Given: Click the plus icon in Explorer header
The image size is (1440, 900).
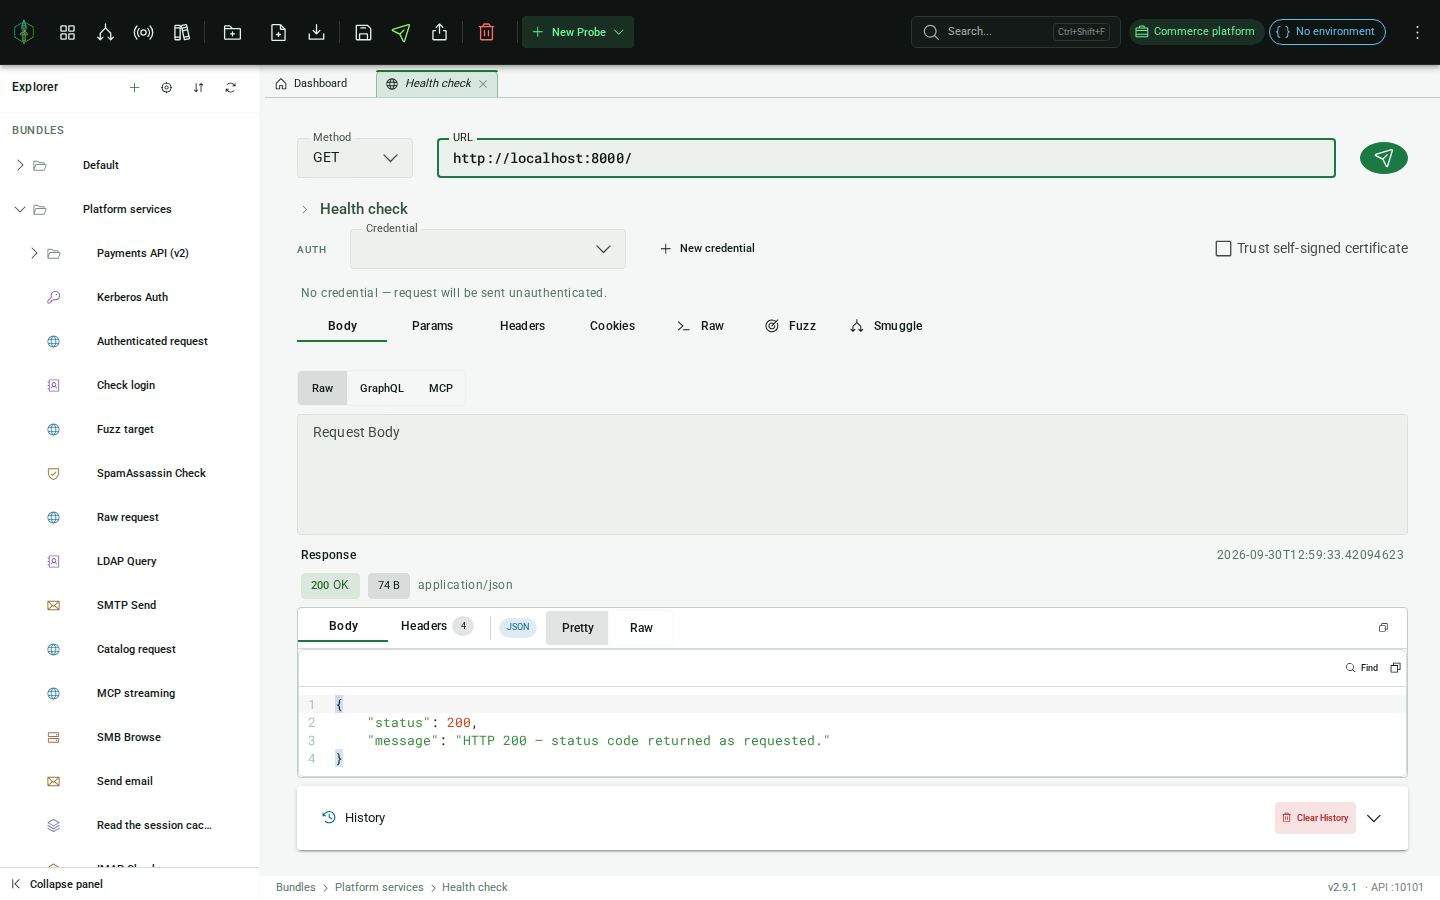Looking at the screenshot, I should coord(134,87).
